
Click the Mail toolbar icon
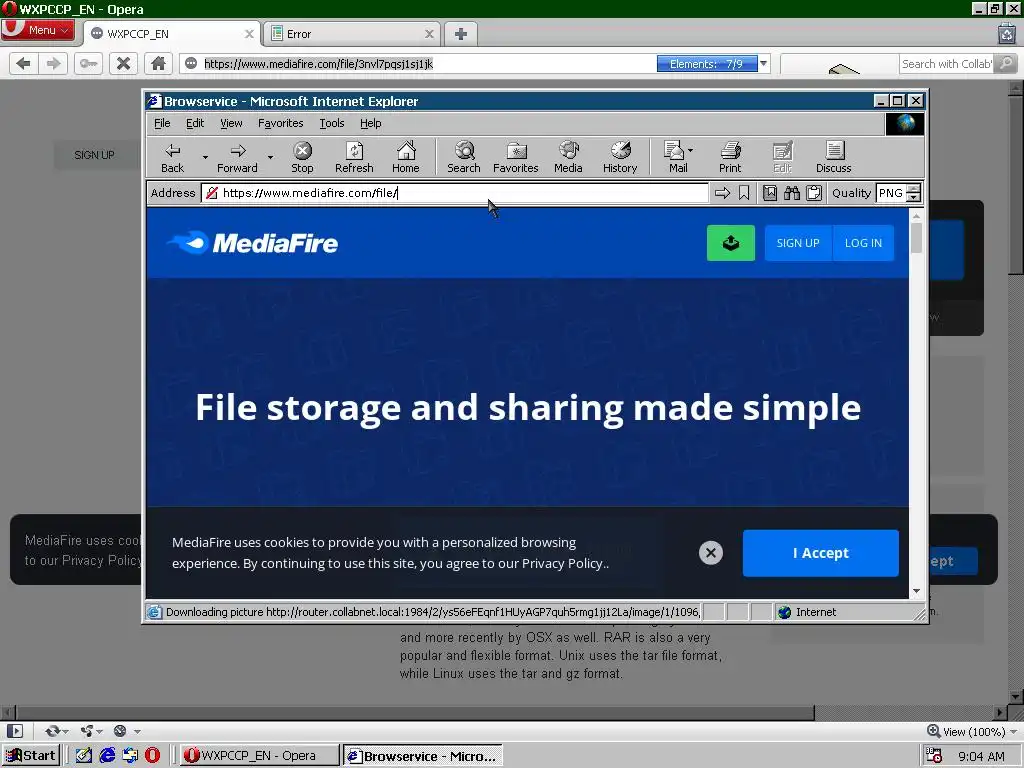pos(675,158)
